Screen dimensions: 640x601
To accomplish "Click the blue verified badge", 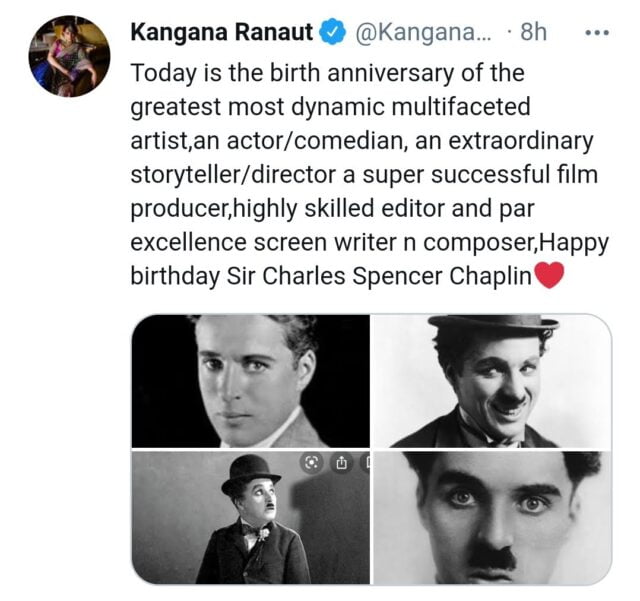I will pos(331,32).
